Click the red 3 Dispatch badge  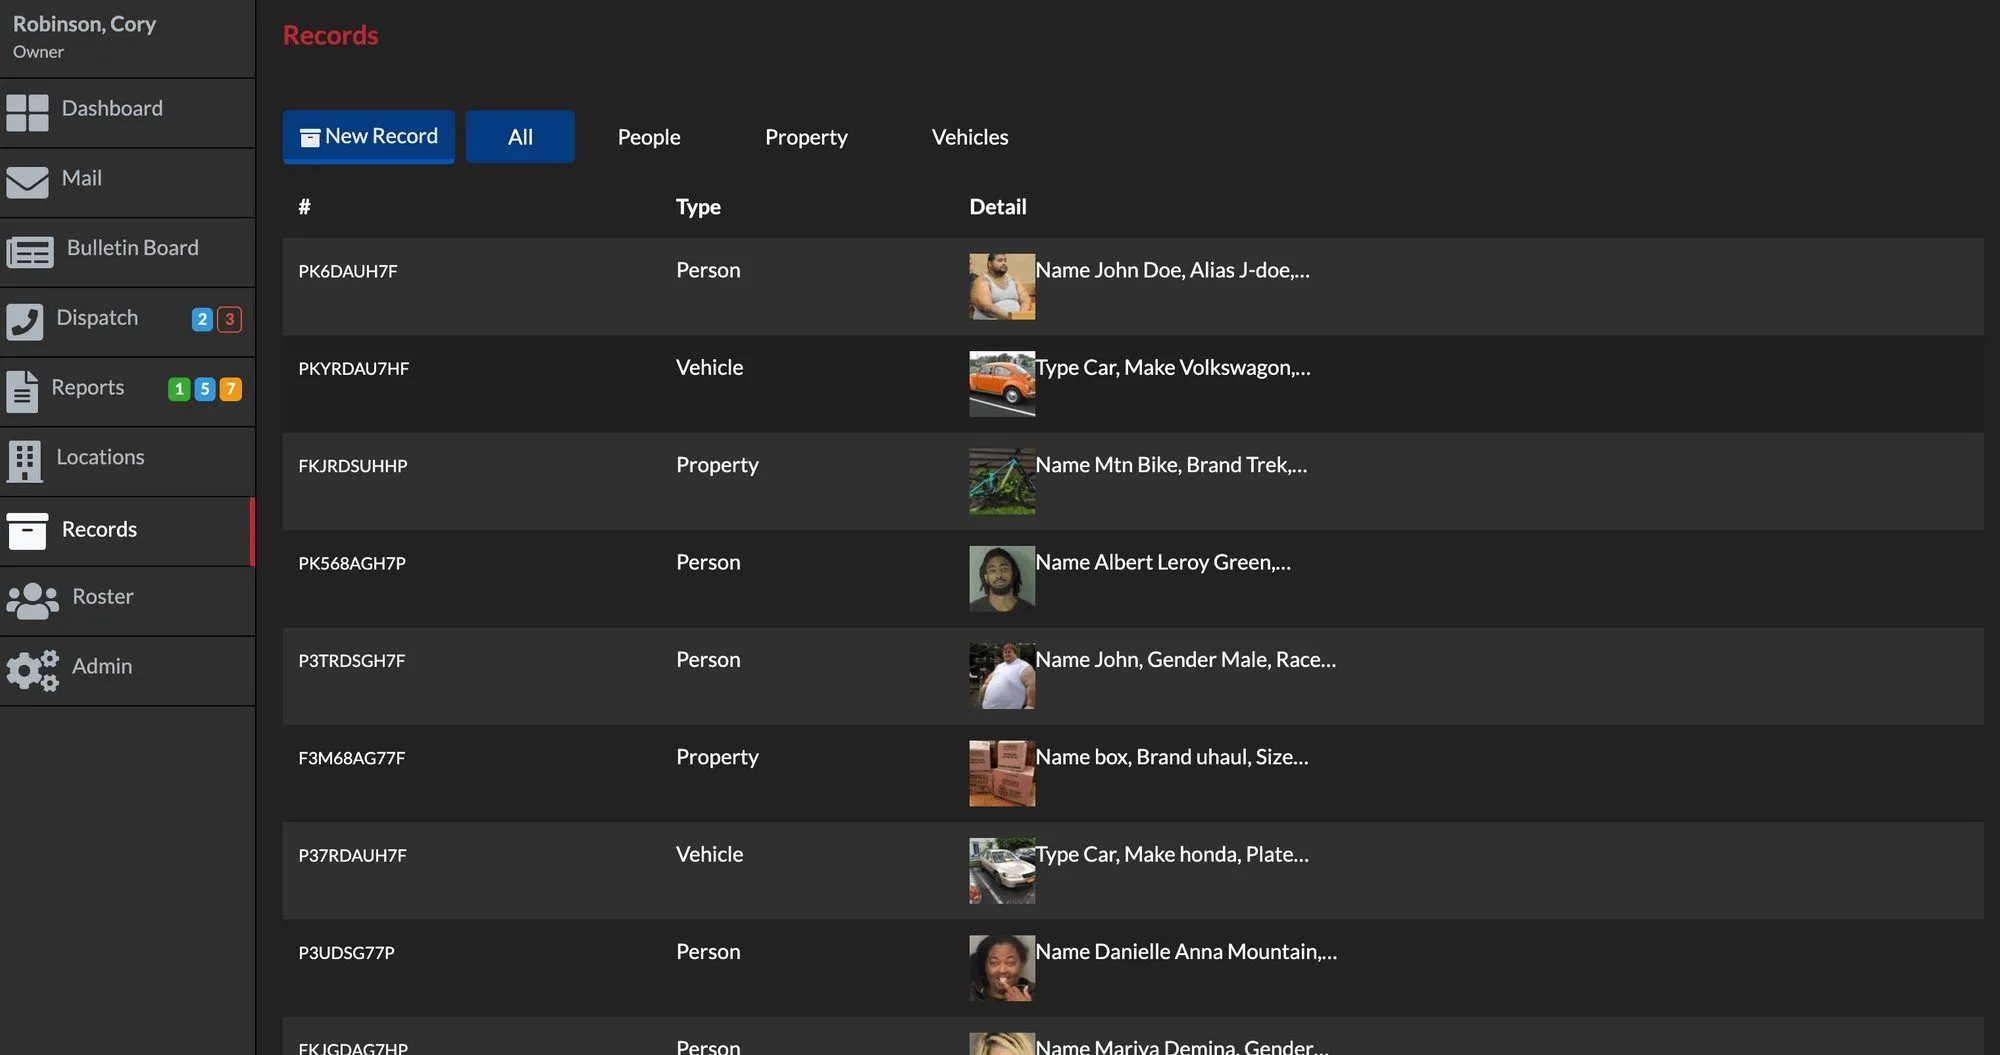pyautogui.click(x=229, y=319)
